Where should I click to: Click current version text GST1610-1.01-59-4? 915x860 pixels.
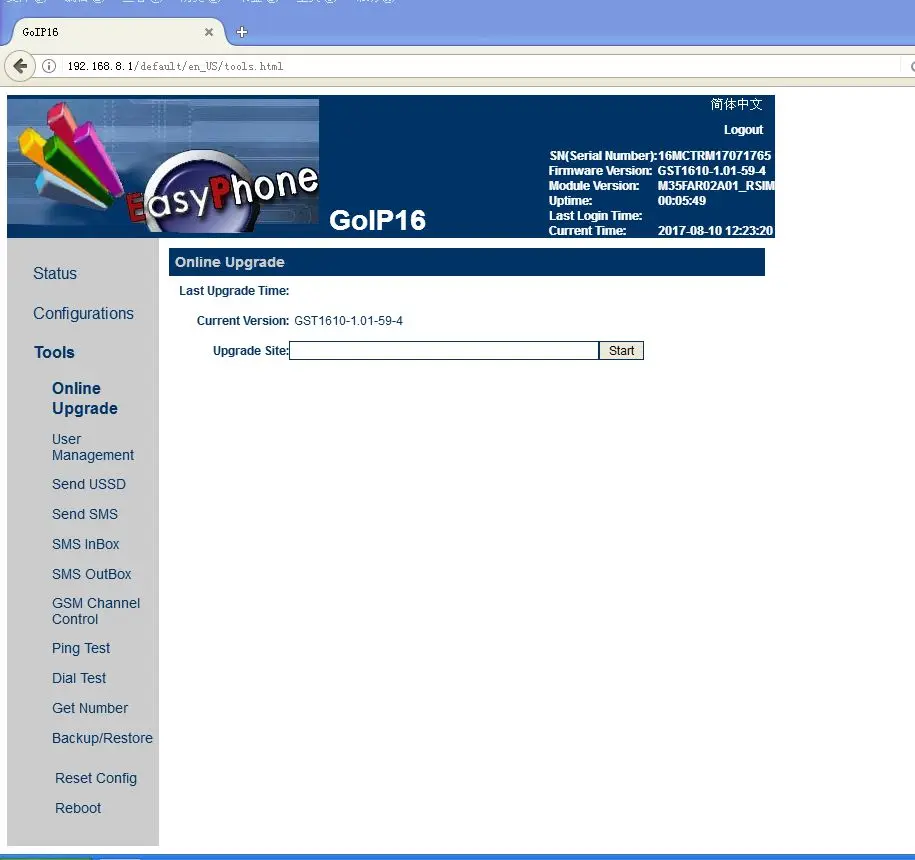(348, 321)
